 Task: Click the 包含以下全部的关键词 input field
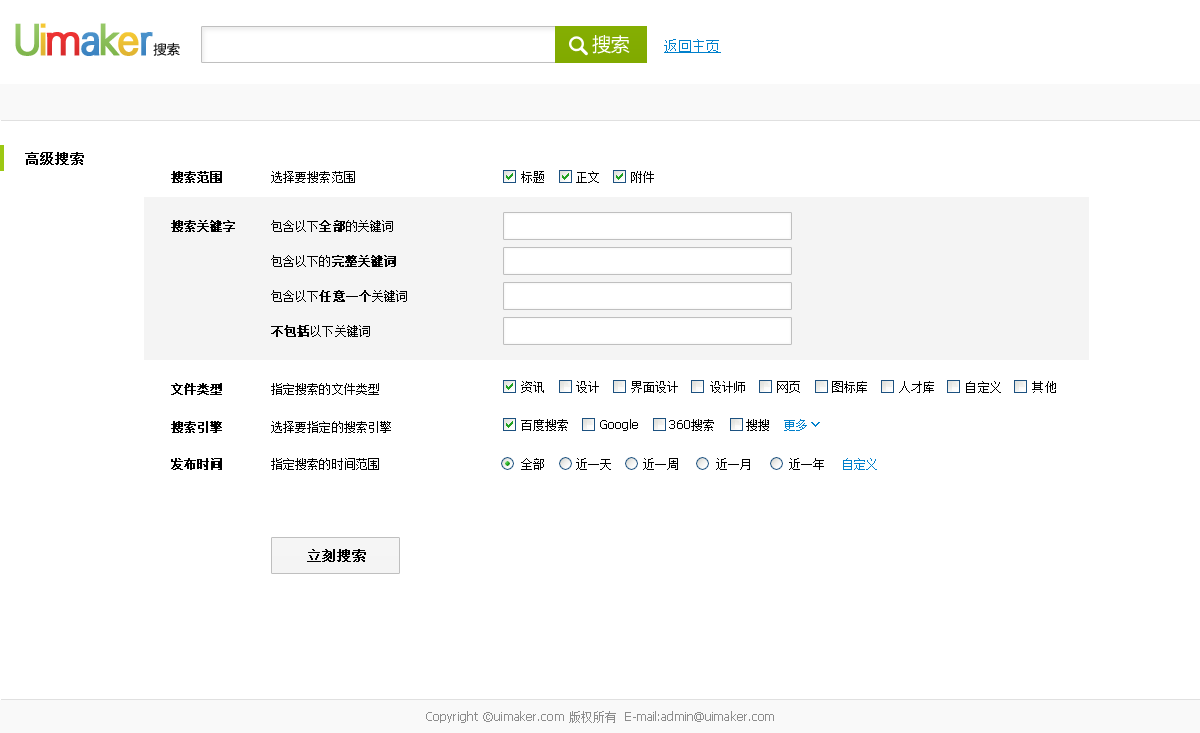647,226
